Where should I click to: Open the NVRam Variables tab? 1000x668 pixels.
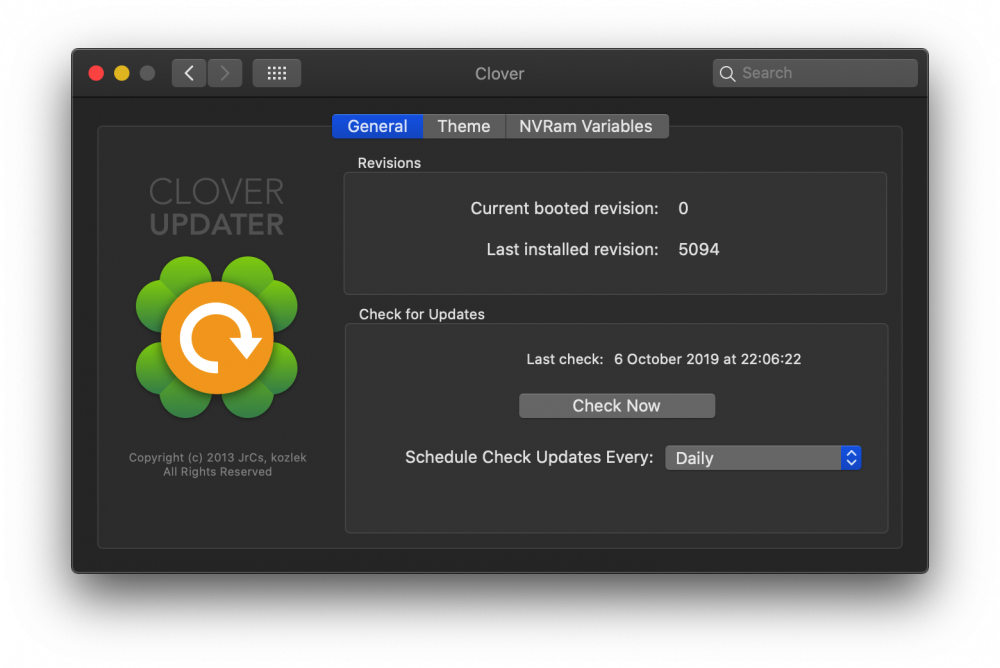click(x=586, y=126)
